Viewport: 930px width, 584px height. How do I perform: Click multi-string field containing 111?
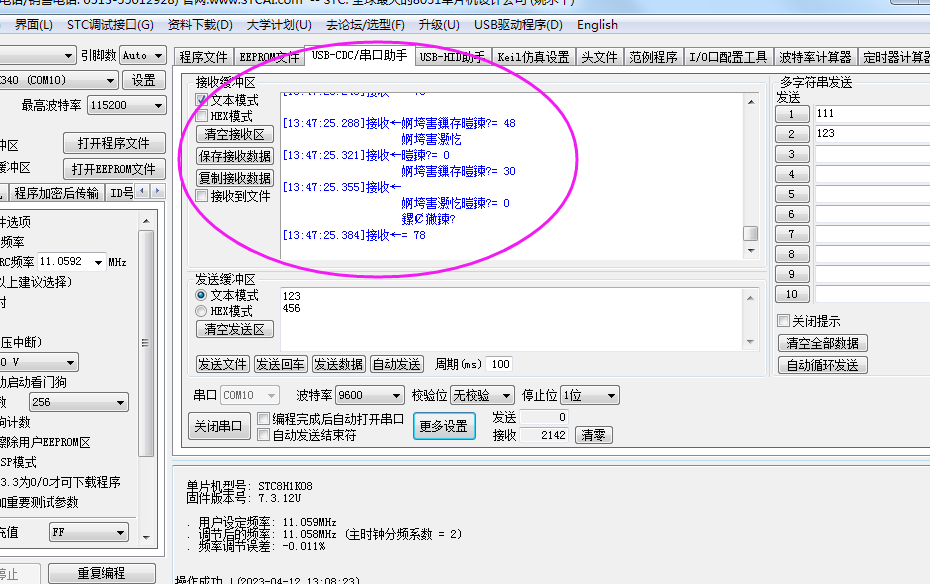[872, 114]
